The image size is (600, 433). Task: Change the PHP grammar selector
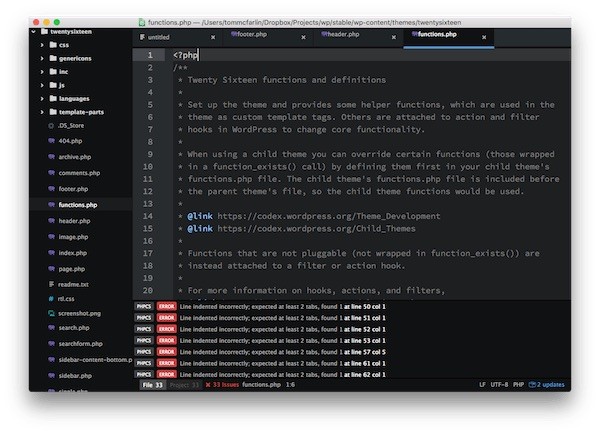(x=518, y=385)
